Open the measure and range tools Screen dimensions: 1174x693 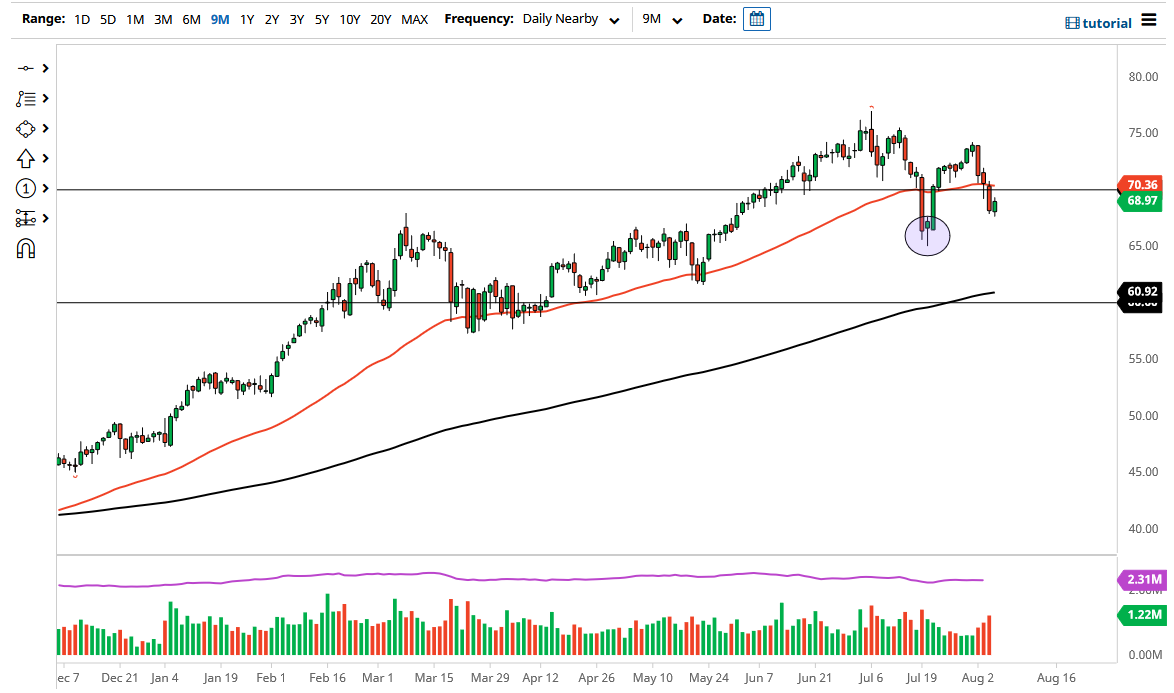point(25,219)
